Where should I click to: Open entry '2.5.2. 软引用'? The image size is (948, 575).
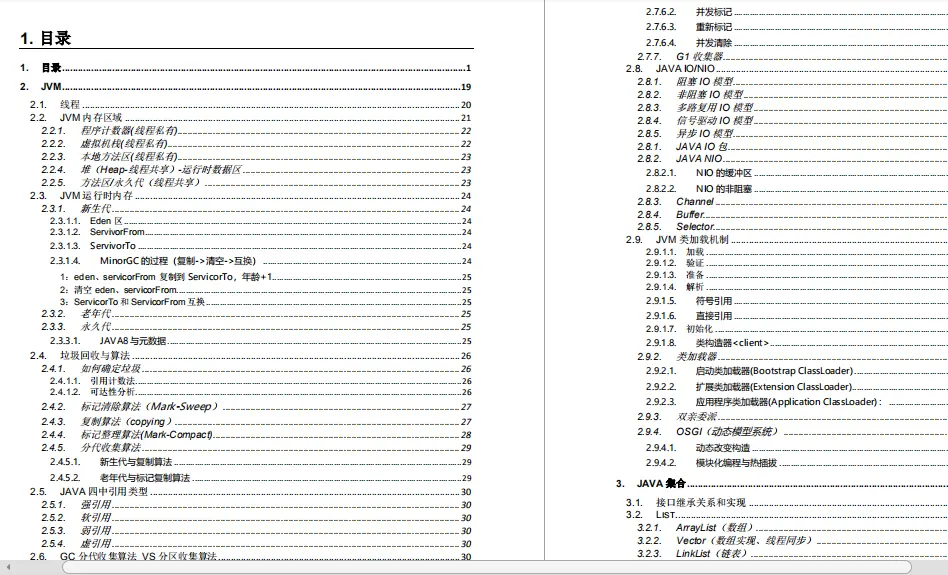256,518
